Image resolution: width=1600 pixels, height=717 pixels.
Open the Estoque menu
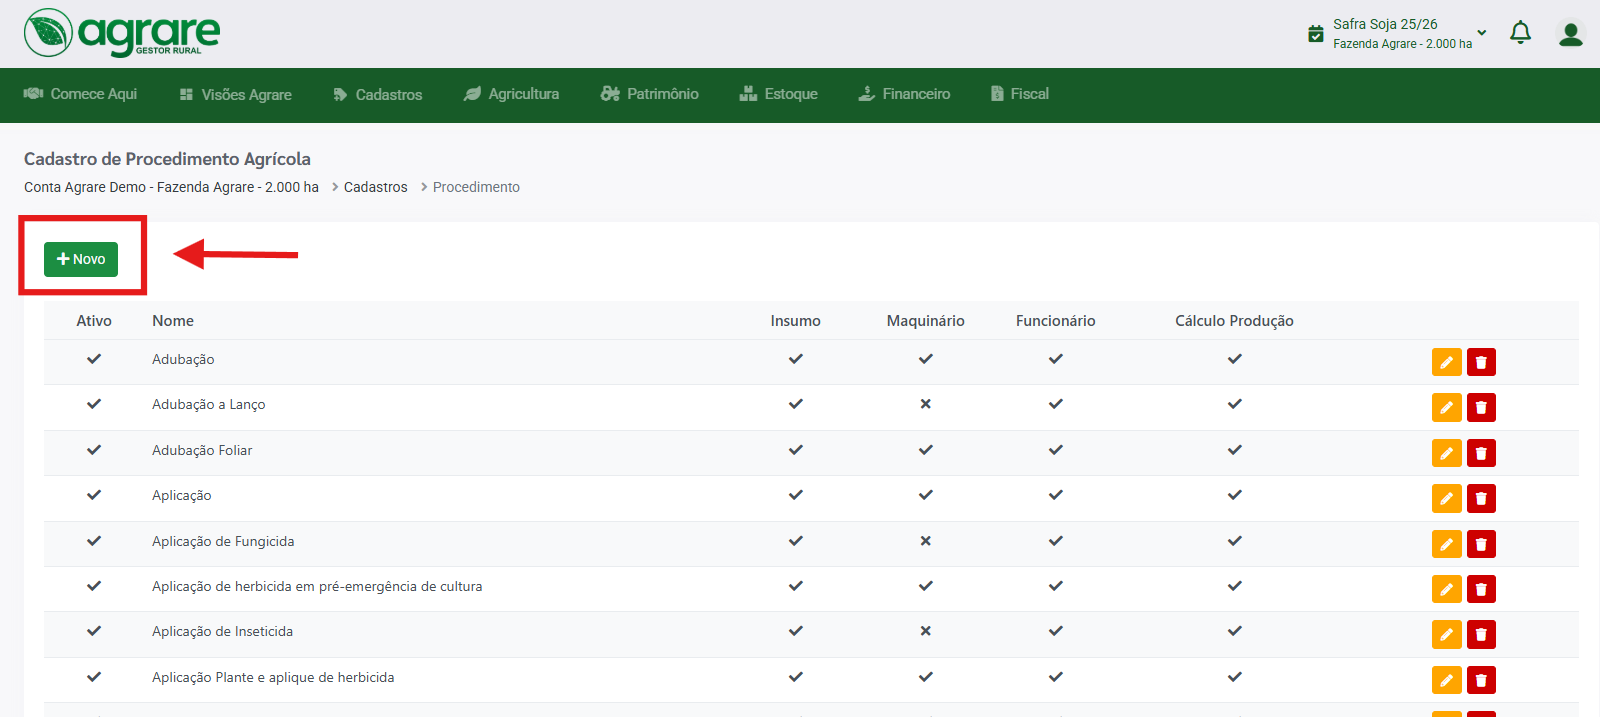point(779,94)
